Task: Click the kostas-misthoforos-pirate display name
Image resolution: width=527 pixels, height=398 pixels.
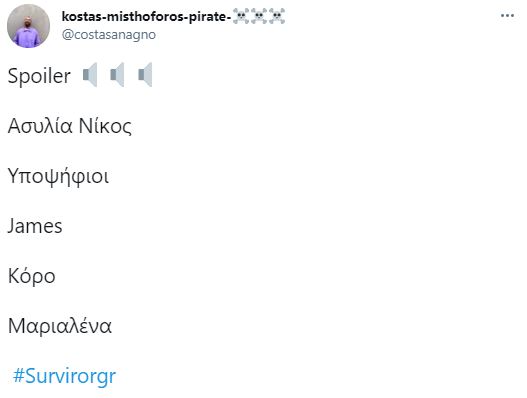Action: [x=147, y=16]
